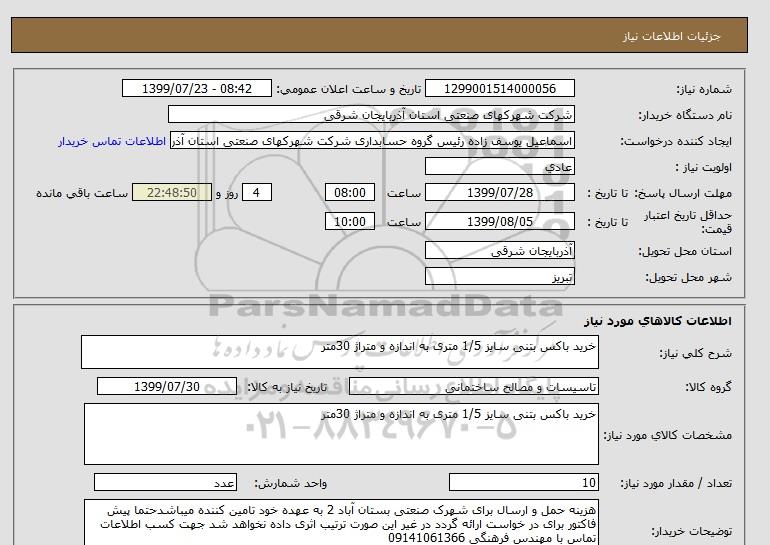Viewport: 770px width, 545px height.
Task: Click the شماره نیاز label
Action: click(704, 89)
